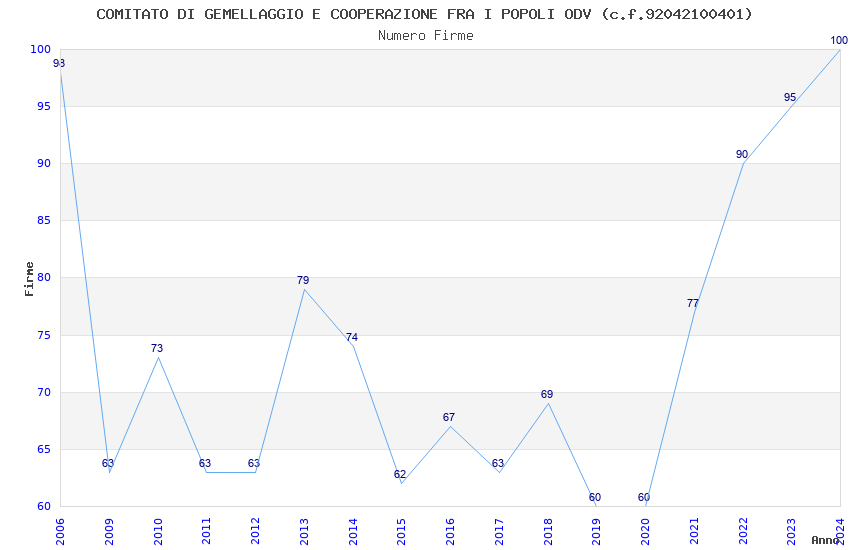Click the chart title starting 'COMITATO DI GEMELLAGGIO'
Screen dimensions: 850x550
(x=424, y=14)
